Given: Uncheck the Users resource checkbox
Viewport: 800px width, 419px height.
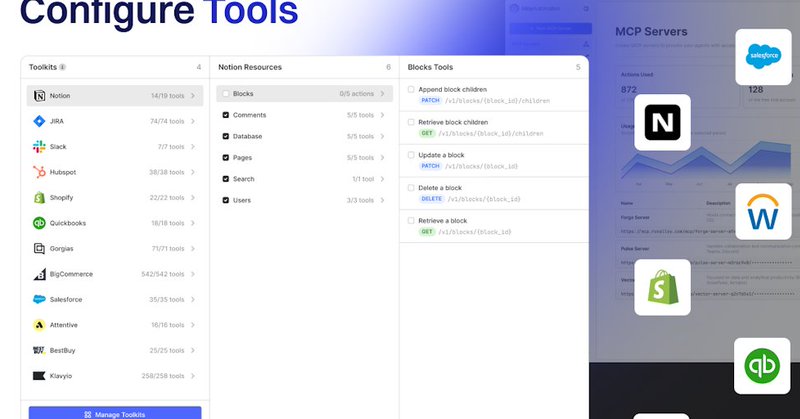Looking at the screenshot, I should 226,201.
